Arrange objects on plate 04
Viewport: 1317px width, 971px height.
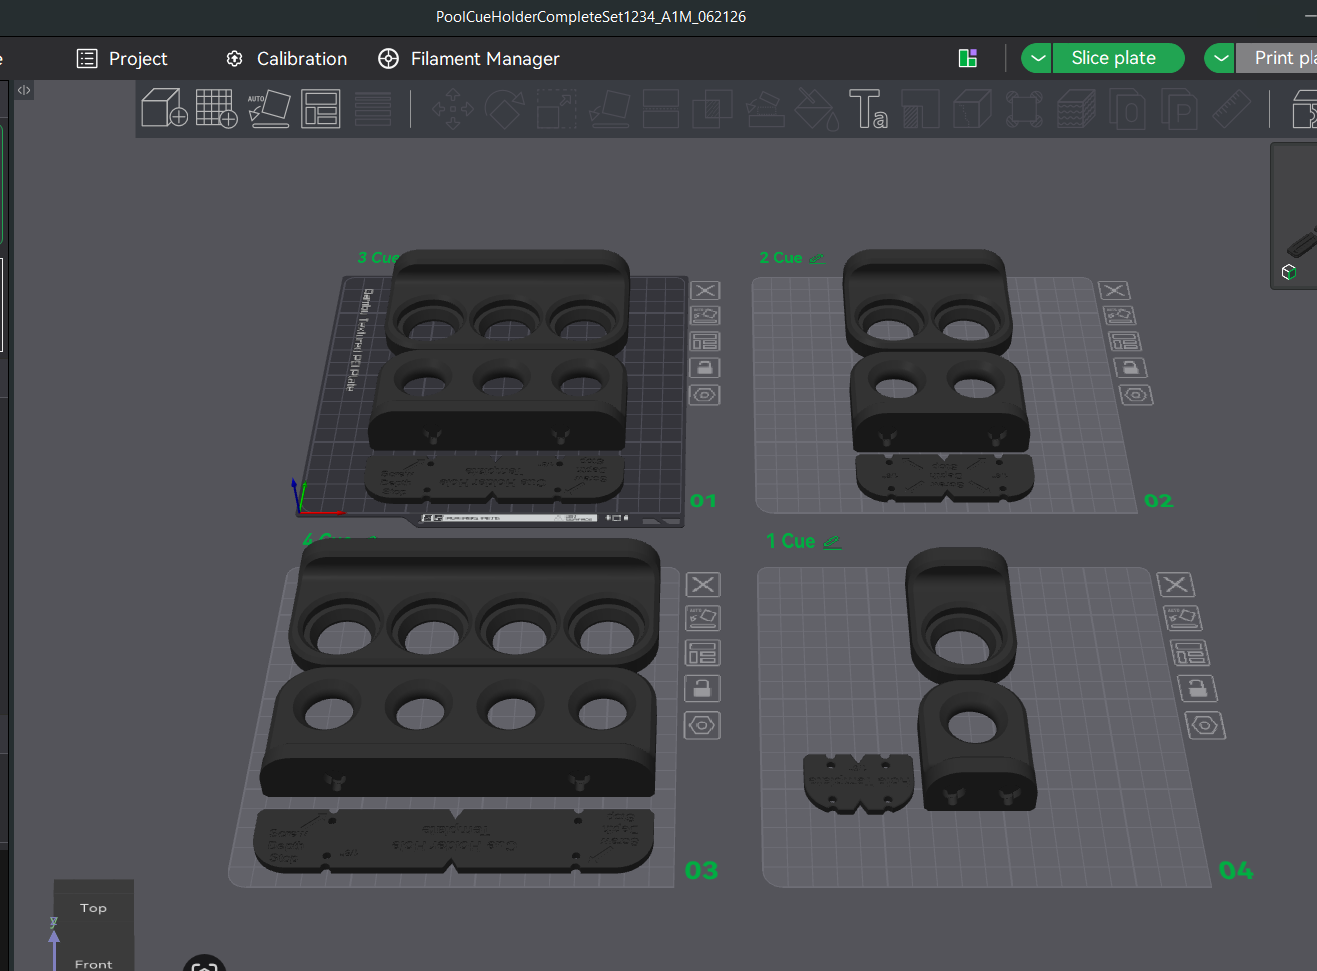tap(1190, 653)
